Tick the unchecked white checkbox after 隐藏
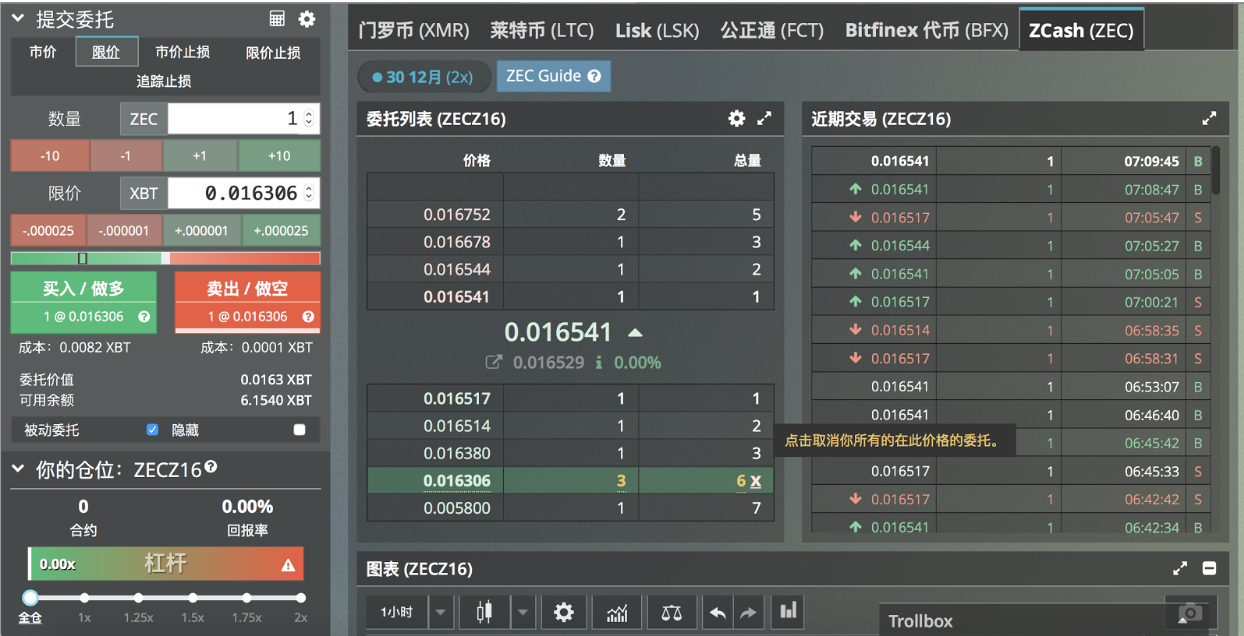Viewport: 1244px width, 636px height. pos(299,430)
